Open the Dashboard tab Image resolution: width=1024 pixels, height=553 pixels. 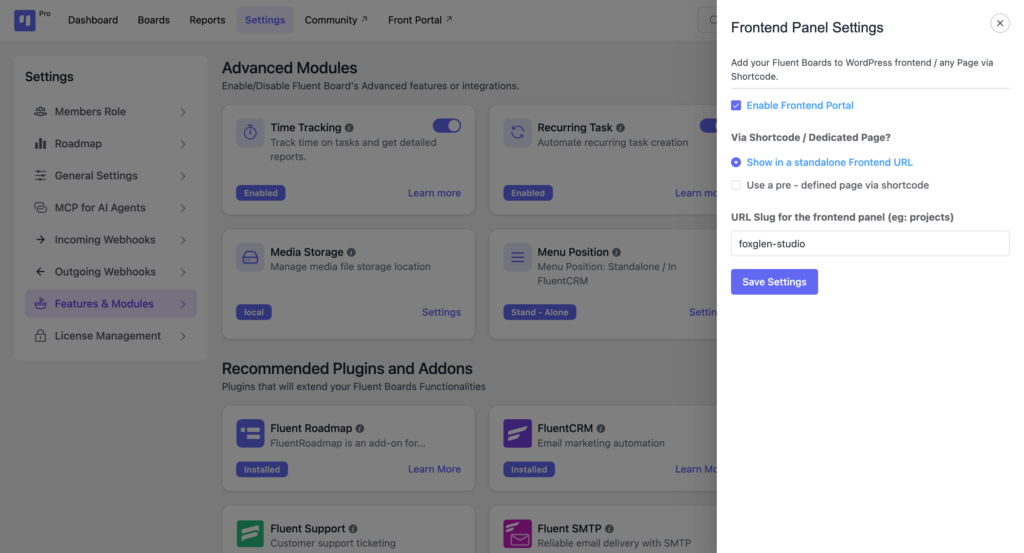coord(93,20)
